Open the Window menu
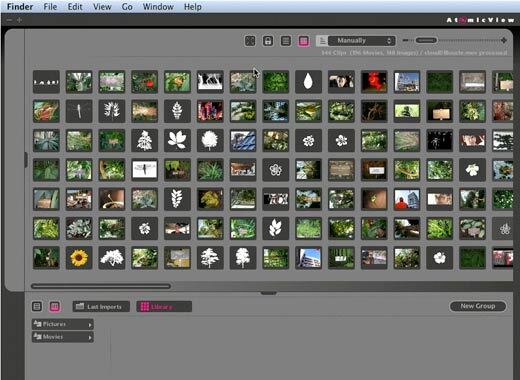Viewport: 520px width, 380px height. pyautogui.click(x=158, y=7)
